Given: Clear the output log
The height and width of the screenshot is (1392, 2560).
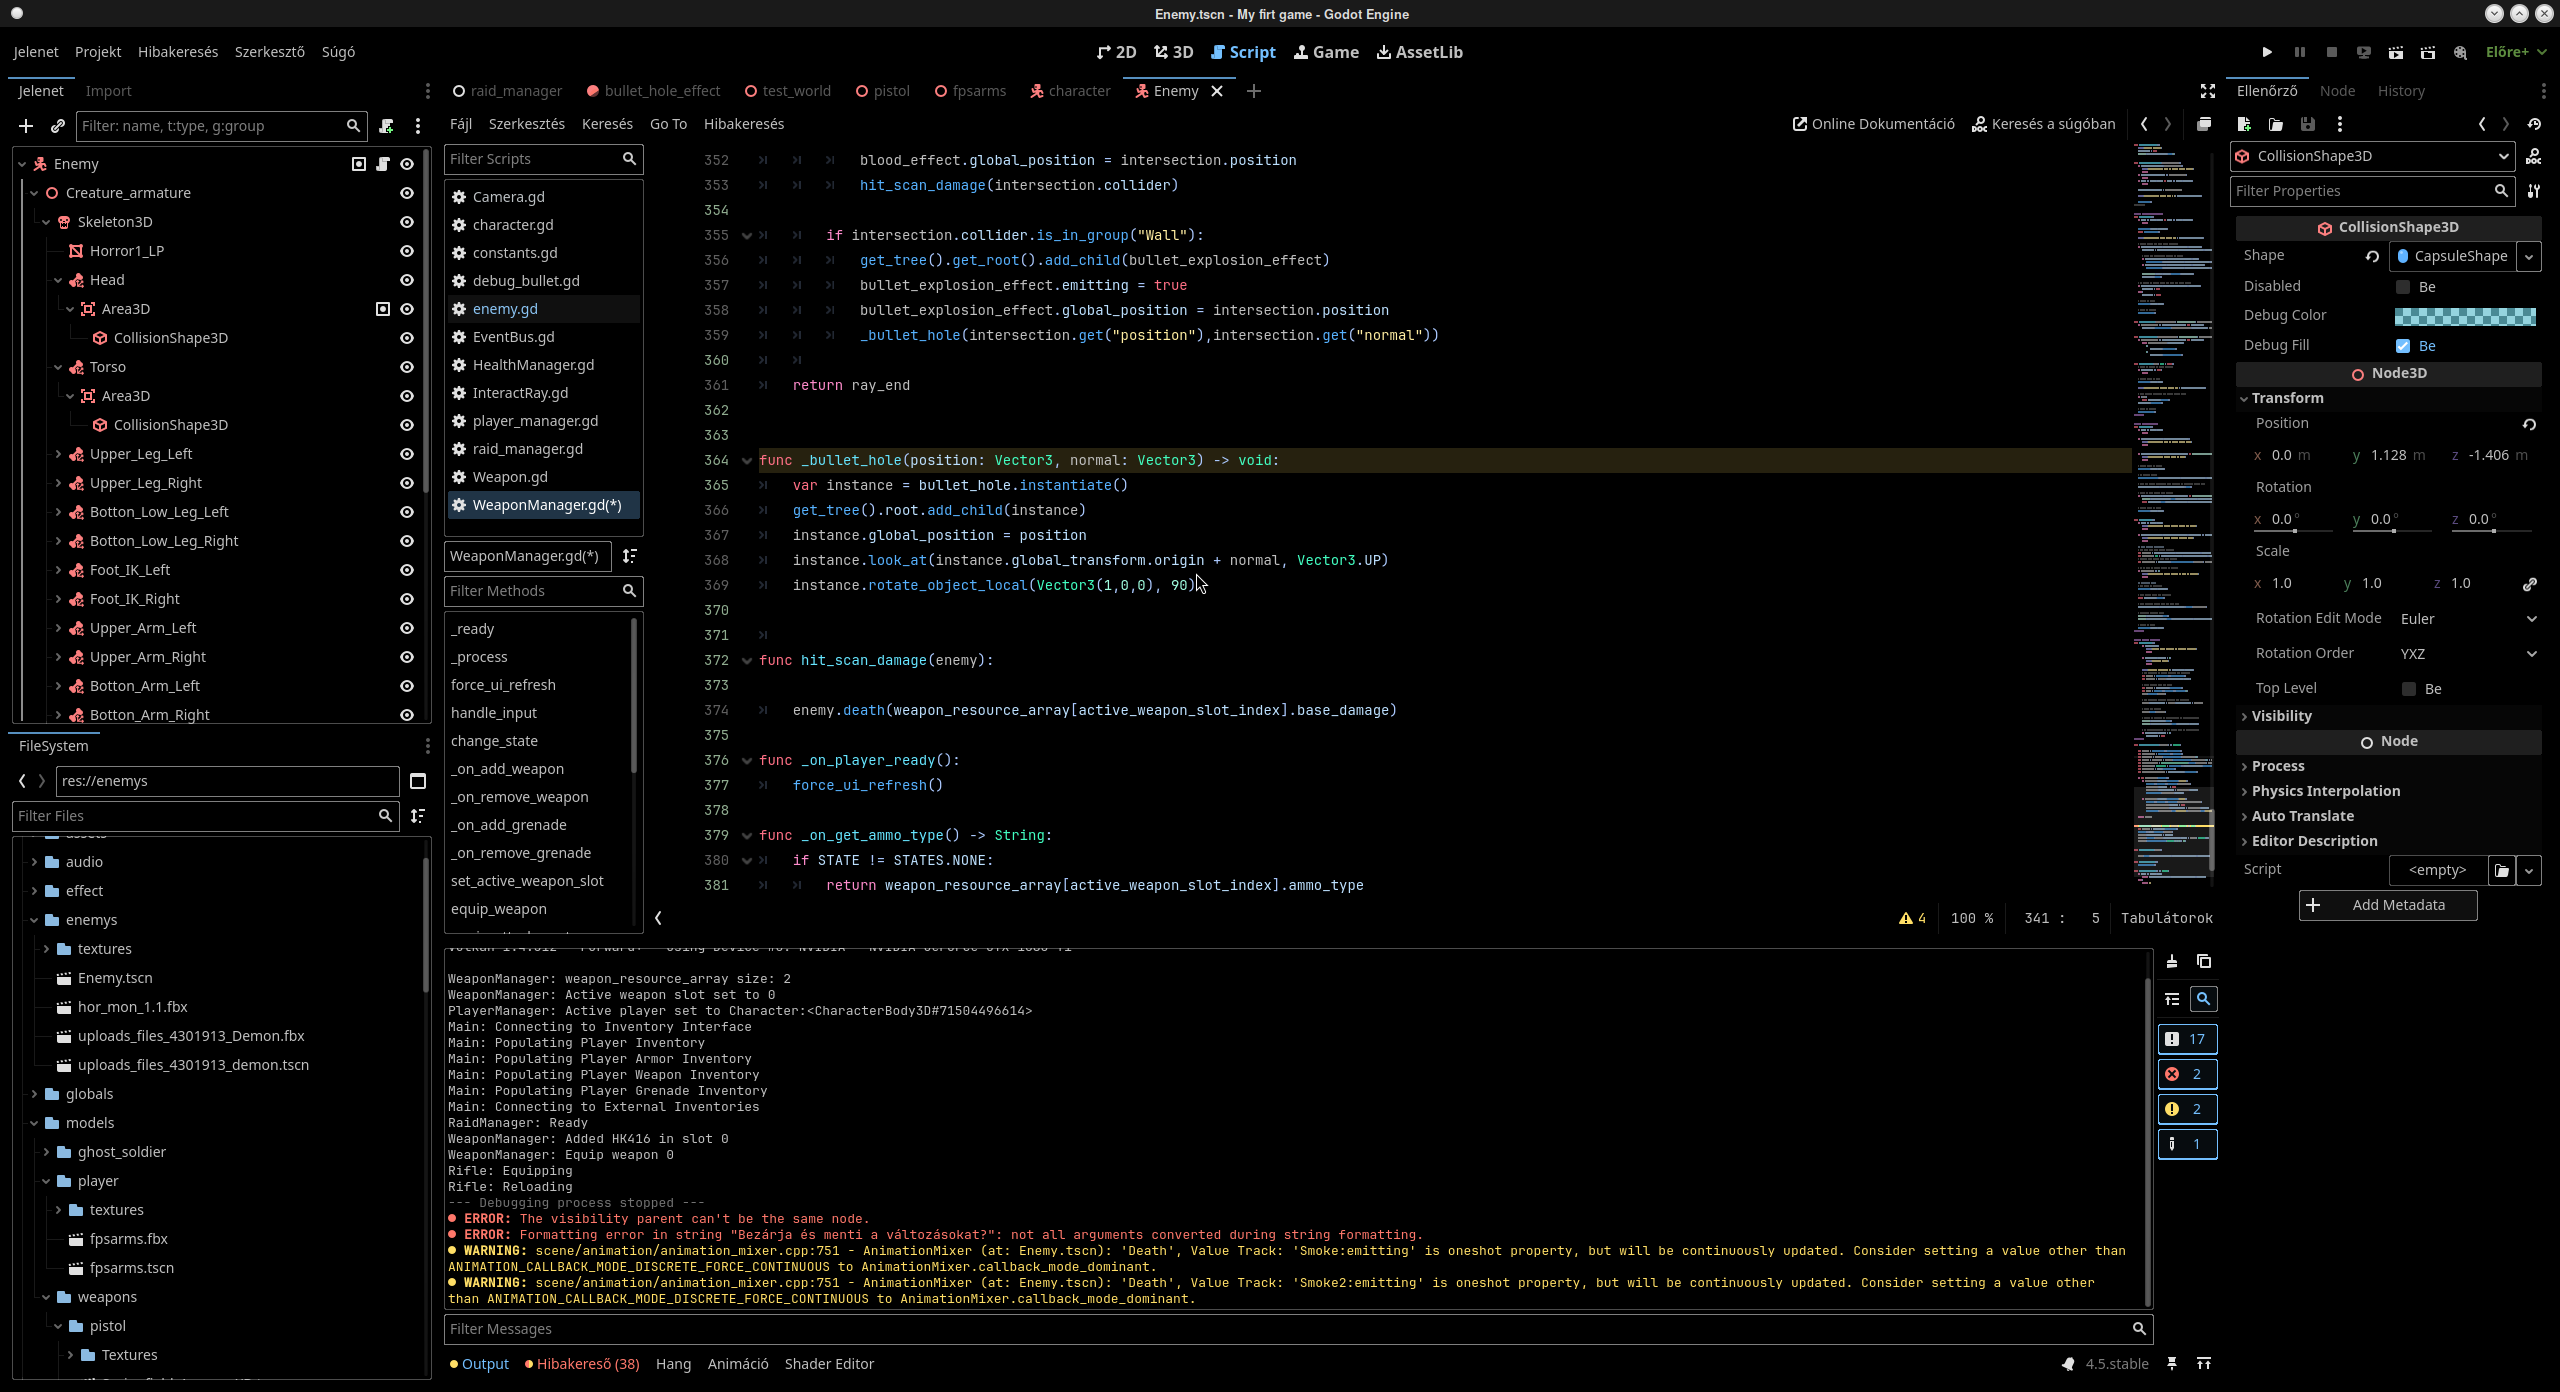Looking at the screenshot, I should coord(2172,962).
